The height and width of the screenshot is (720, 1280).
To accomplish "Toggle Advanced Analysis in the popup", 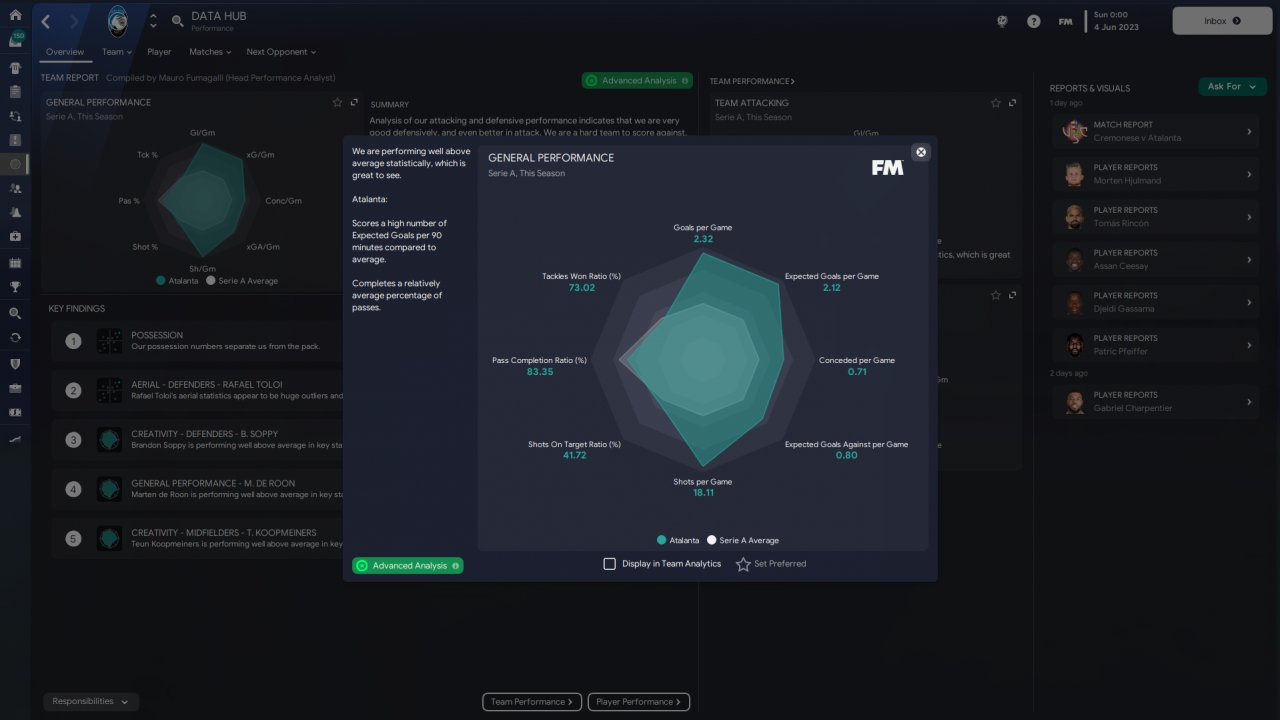I will (408, 566).
